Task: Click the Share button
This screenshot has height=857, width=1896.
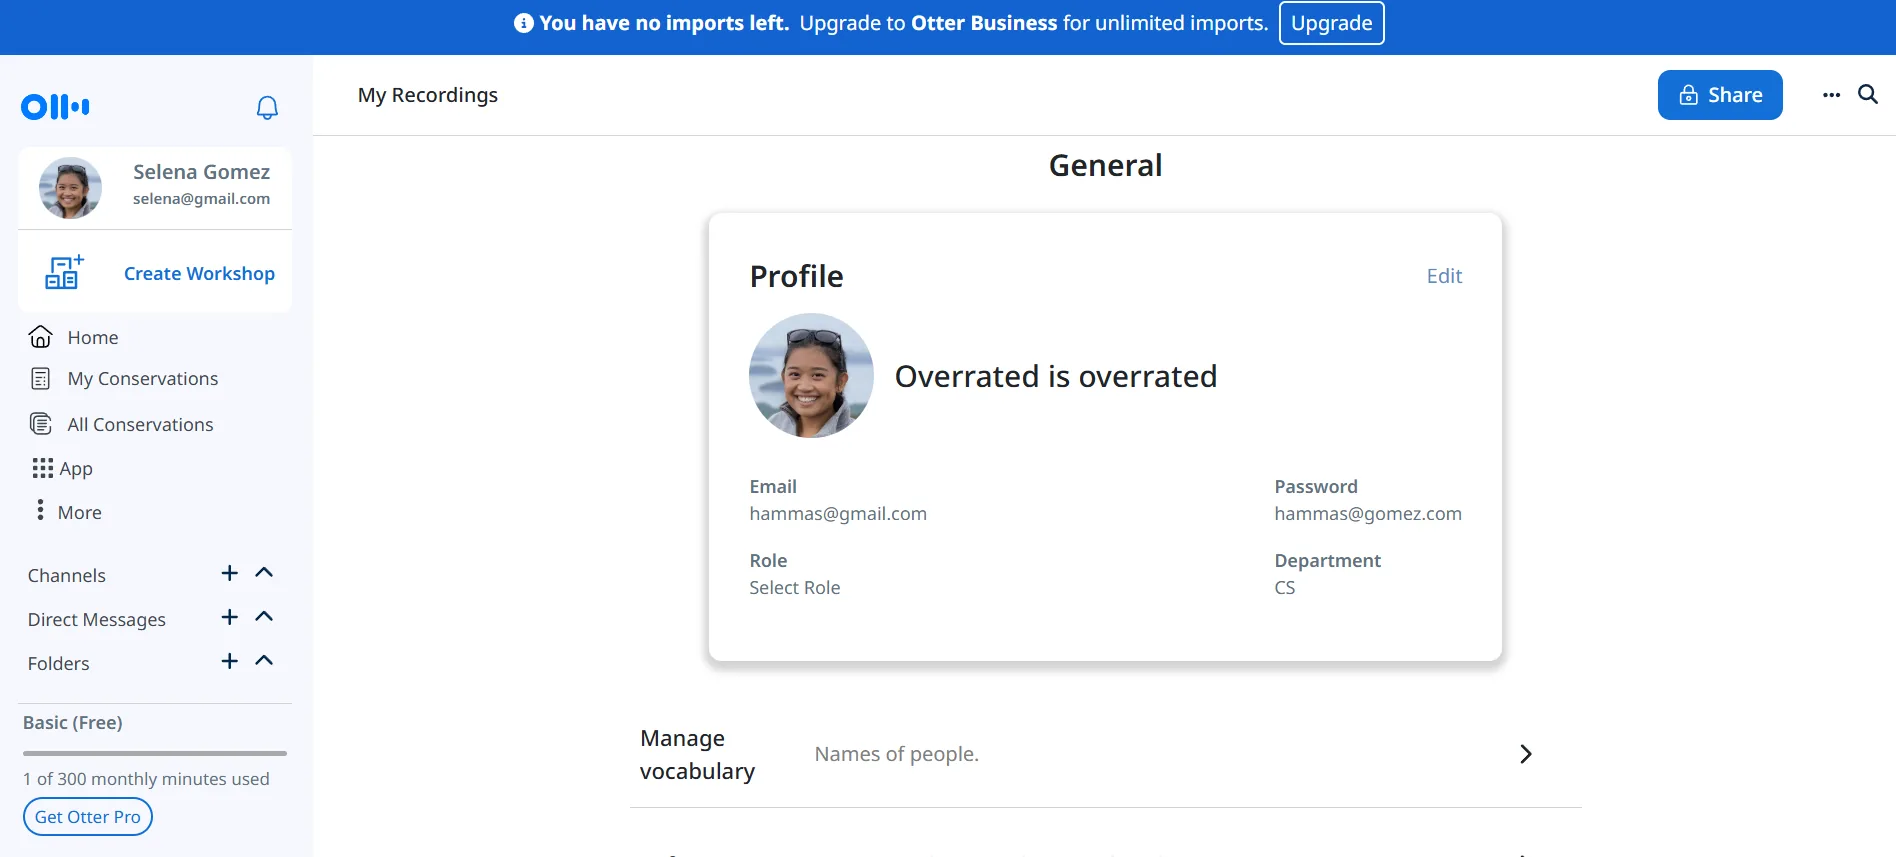Action: [1719, 95]
